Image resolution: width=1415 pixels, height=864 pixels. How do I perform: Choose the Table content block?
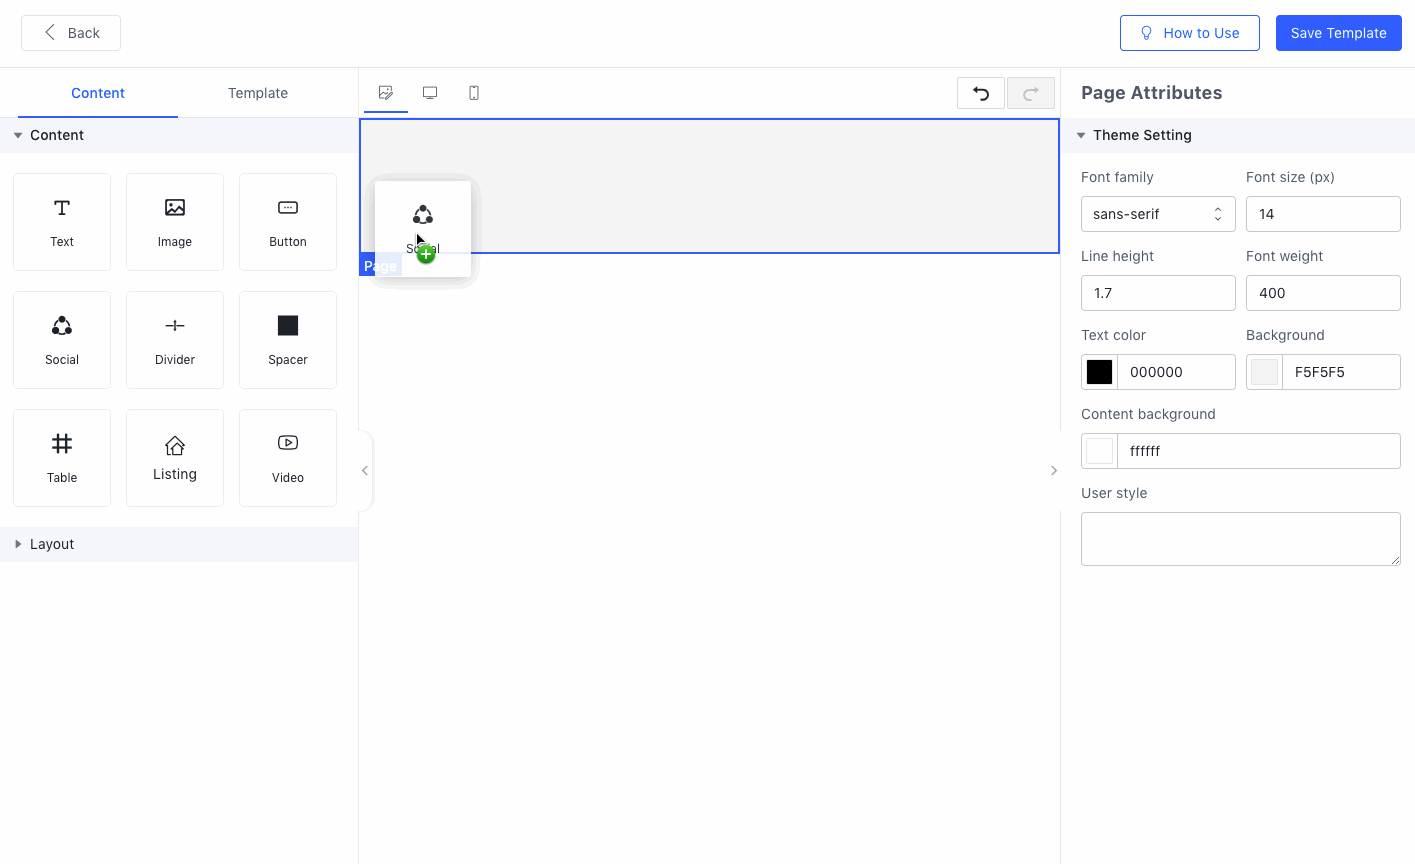click(x=62, y=458)
